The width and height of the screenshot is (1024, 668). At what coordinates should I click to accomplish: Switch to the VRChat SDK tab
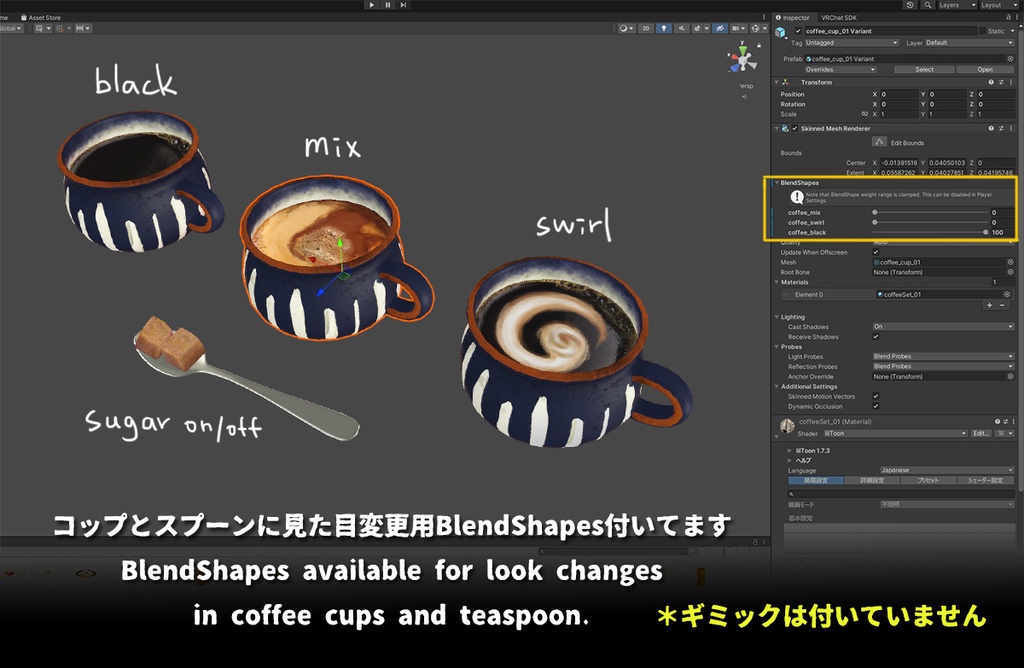coord(841,18)
